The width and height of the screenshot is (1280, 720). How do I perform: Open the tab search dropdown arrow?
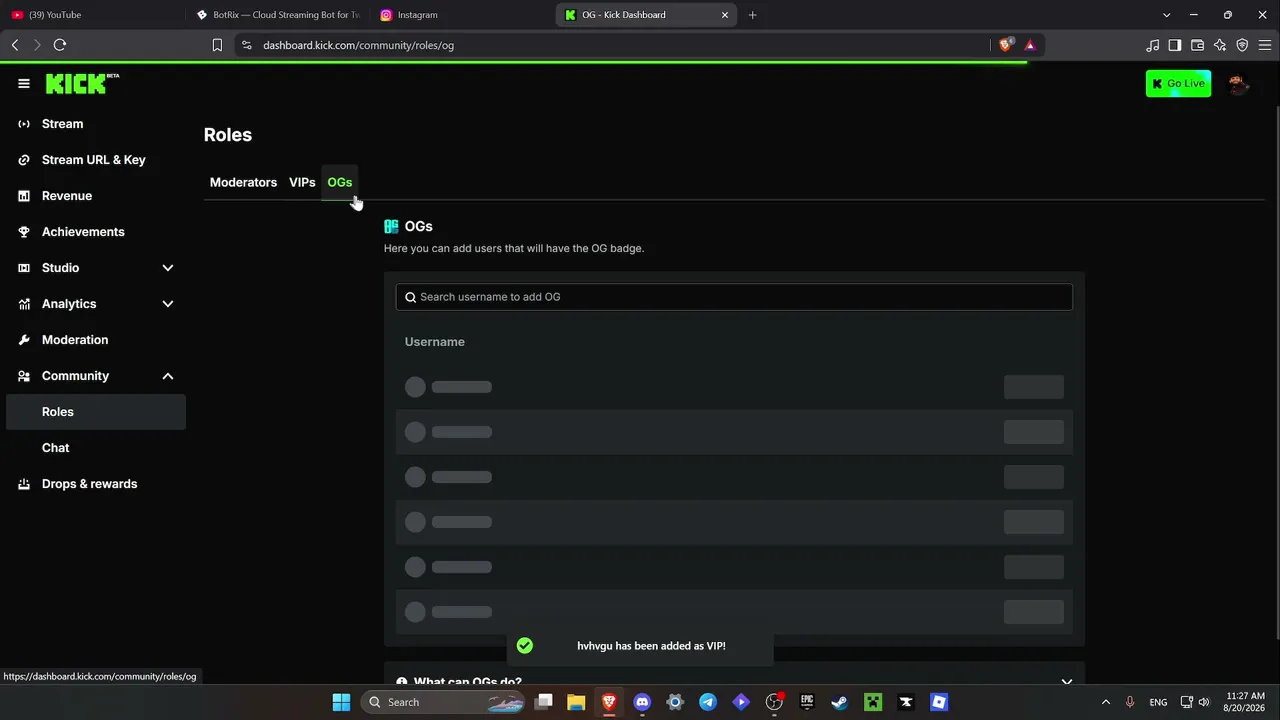(1166, 15)
